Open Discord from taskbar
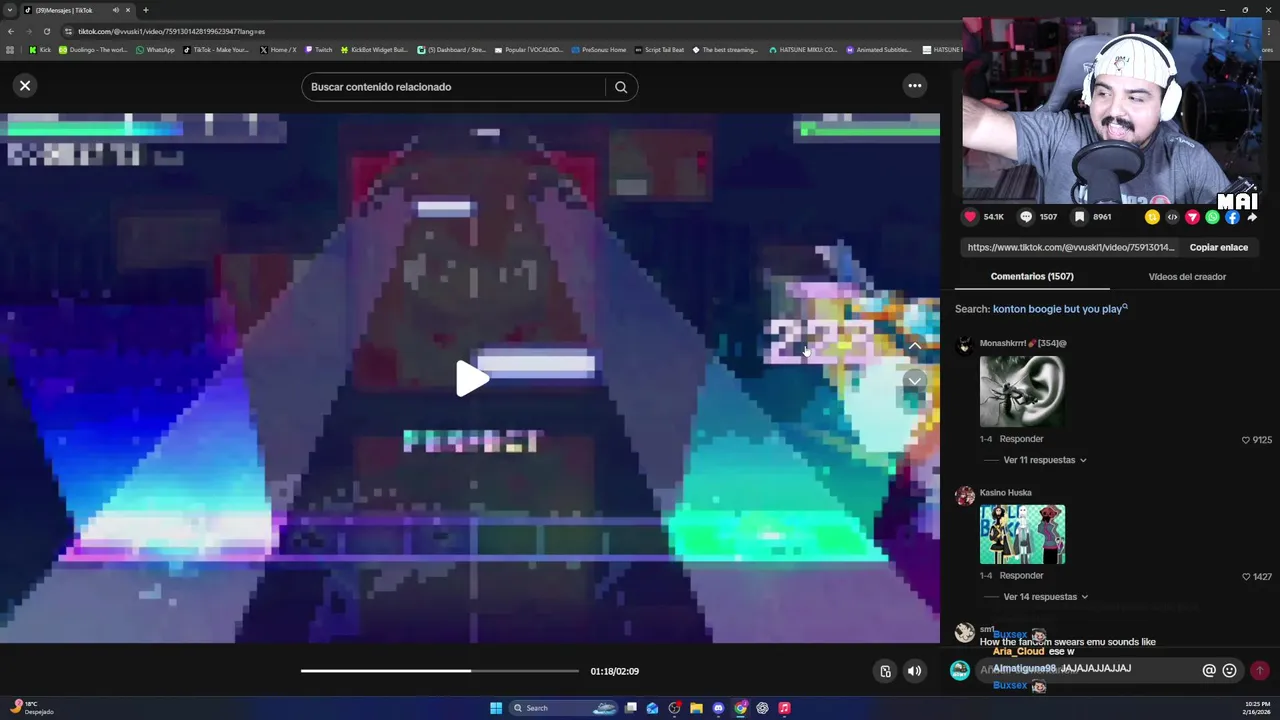The image size is (1280, 720). 718,708
